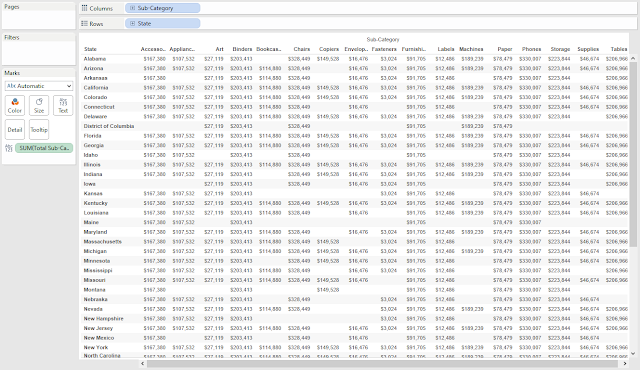This screenshot has height=370, width=640.
Task: Select the Idaho row label
Action: 91,155
